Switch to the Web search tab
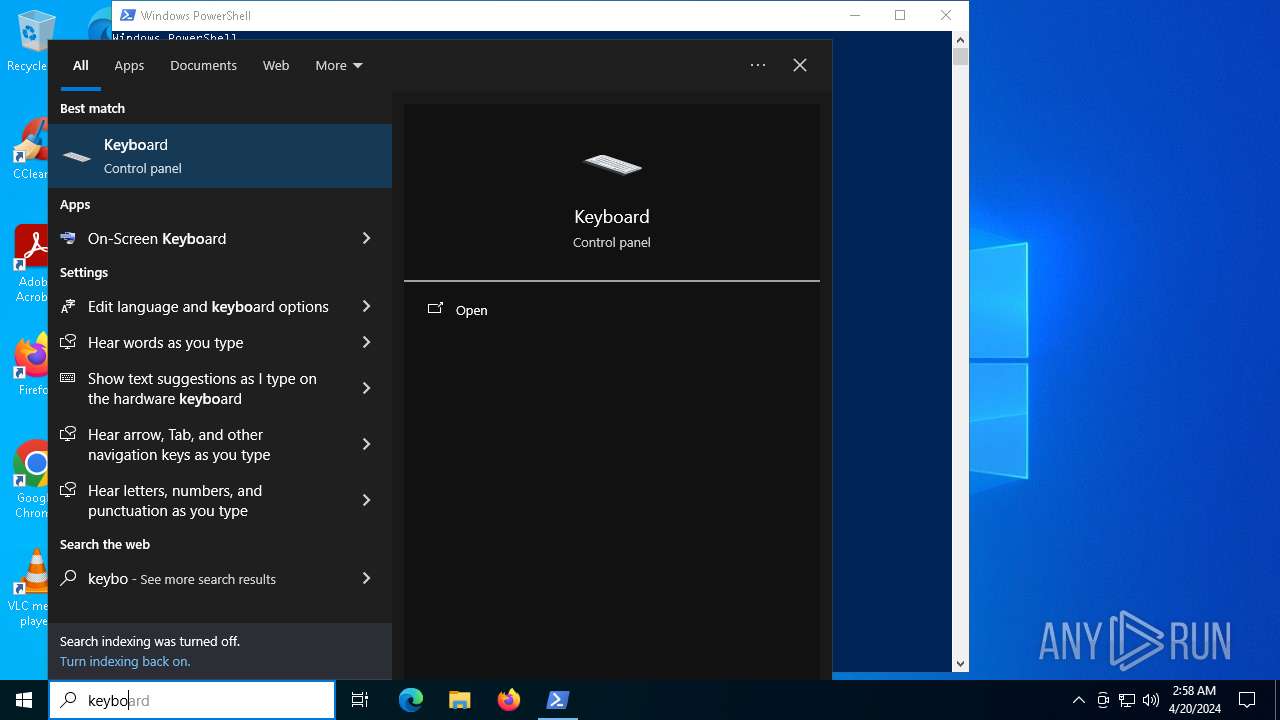This screenshot has width=1280, height=720. [276, 65]
